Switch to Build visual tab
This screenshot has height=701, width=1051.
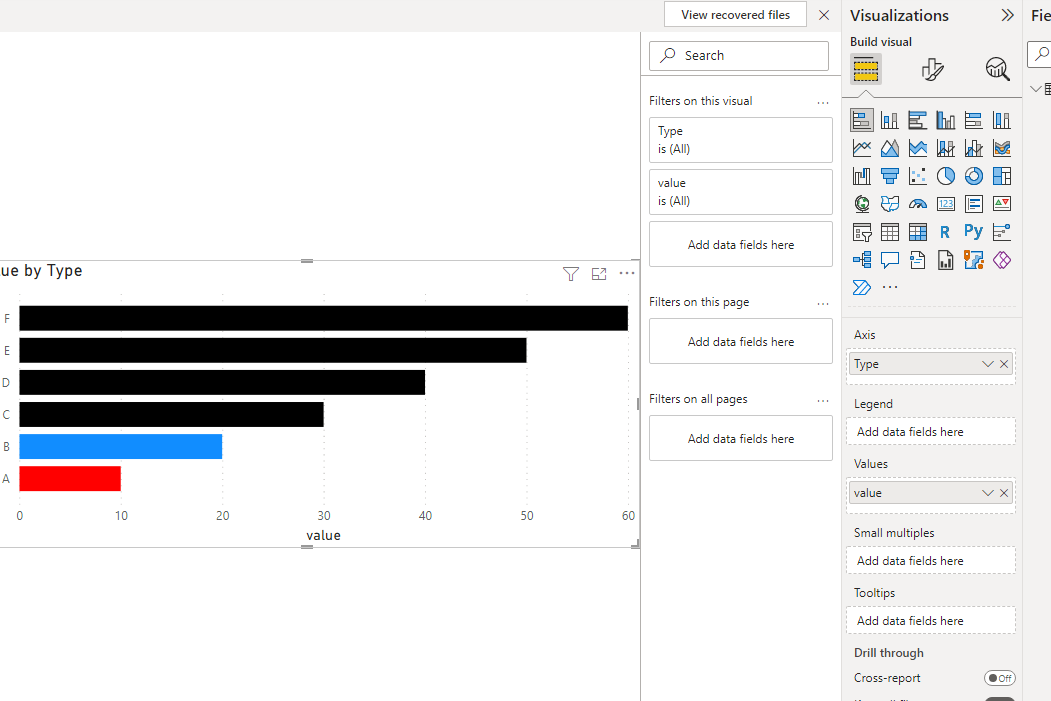click(865, 68)
